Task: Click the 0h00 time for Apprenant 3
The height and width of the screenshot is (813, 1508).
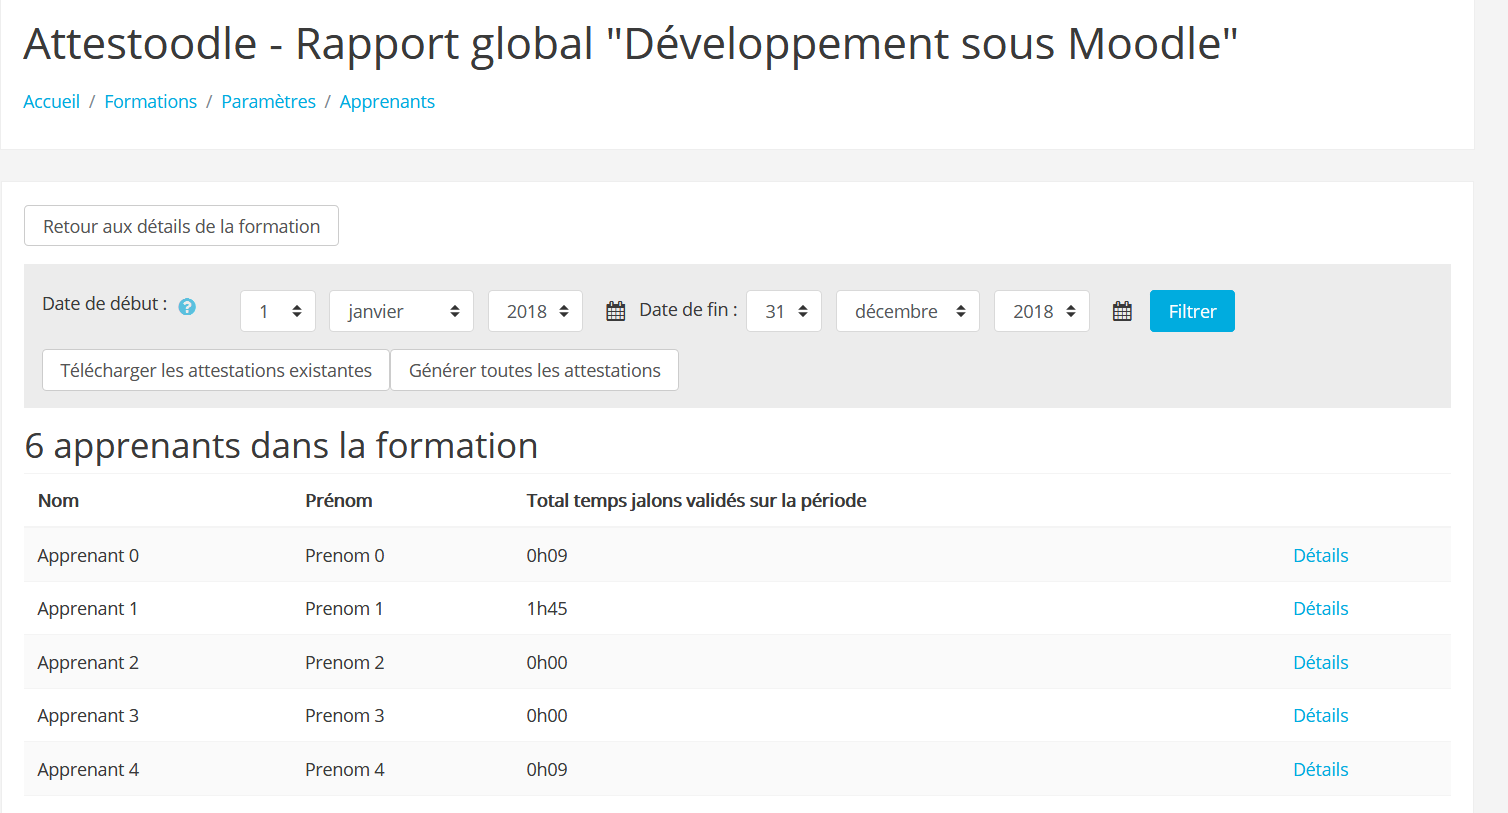Action: [x=547, y=715]
